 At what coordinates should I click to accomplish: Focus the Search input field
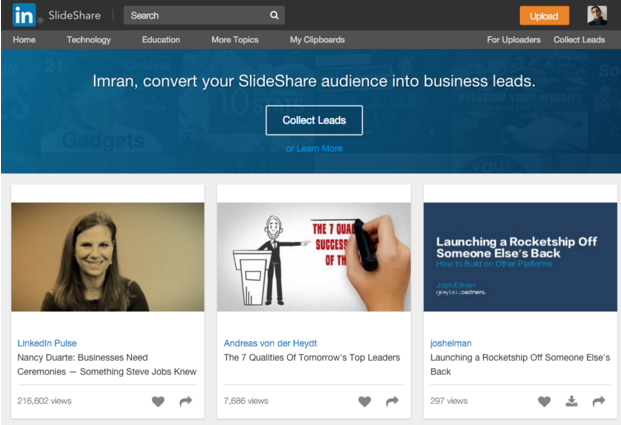point(196,16)
